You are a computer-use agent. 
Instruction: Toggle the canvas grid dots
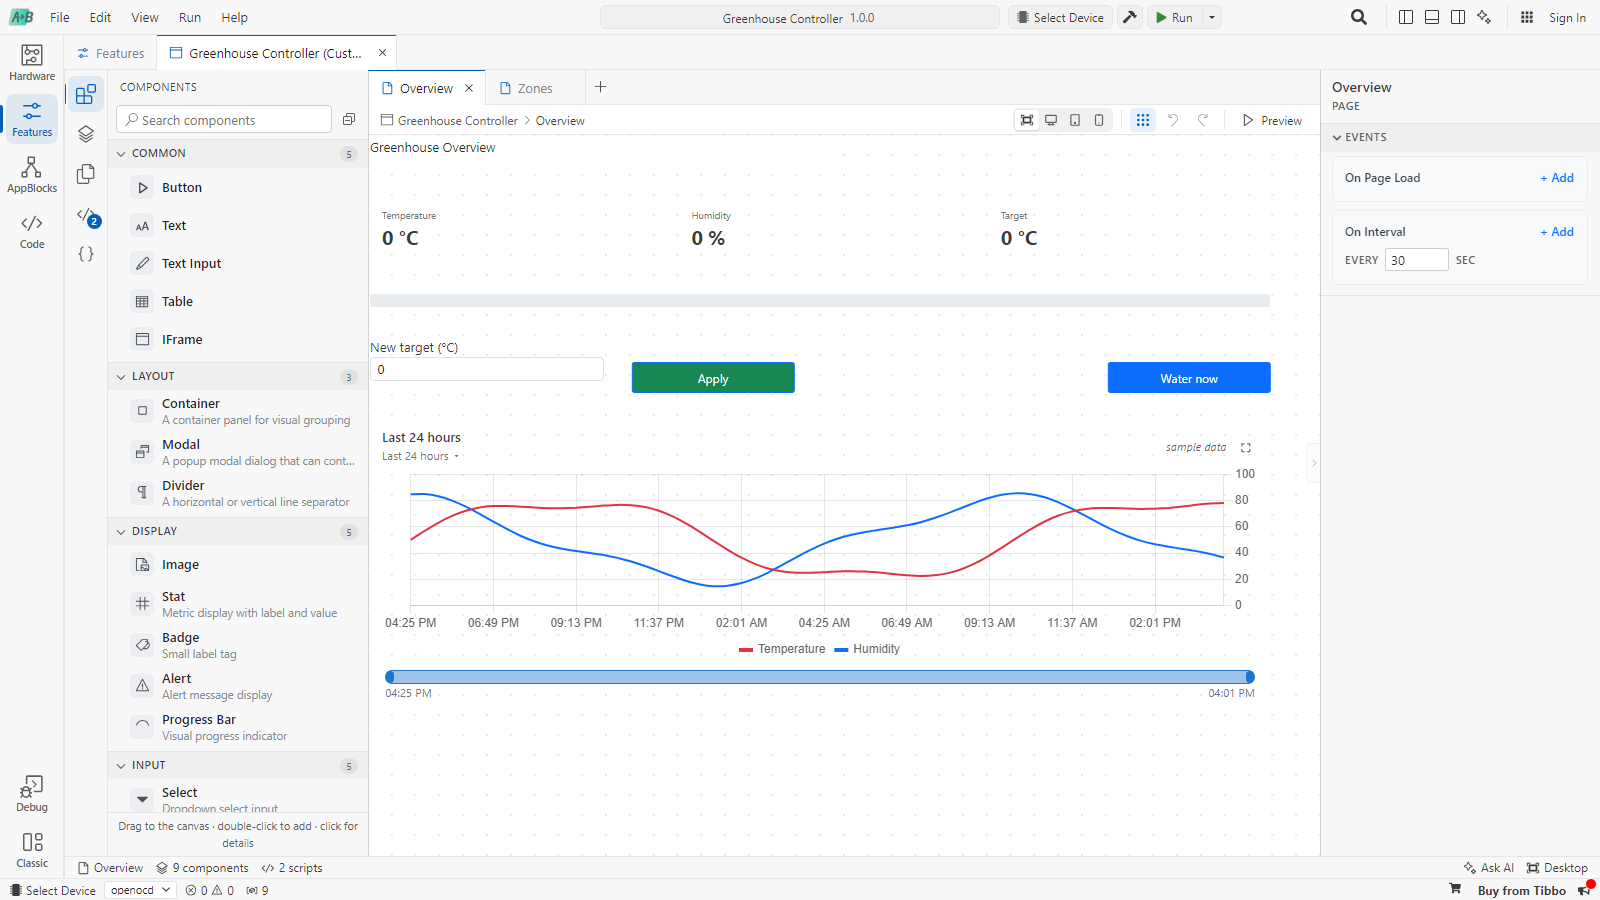pyautogui.click(x=1143, y=120)
